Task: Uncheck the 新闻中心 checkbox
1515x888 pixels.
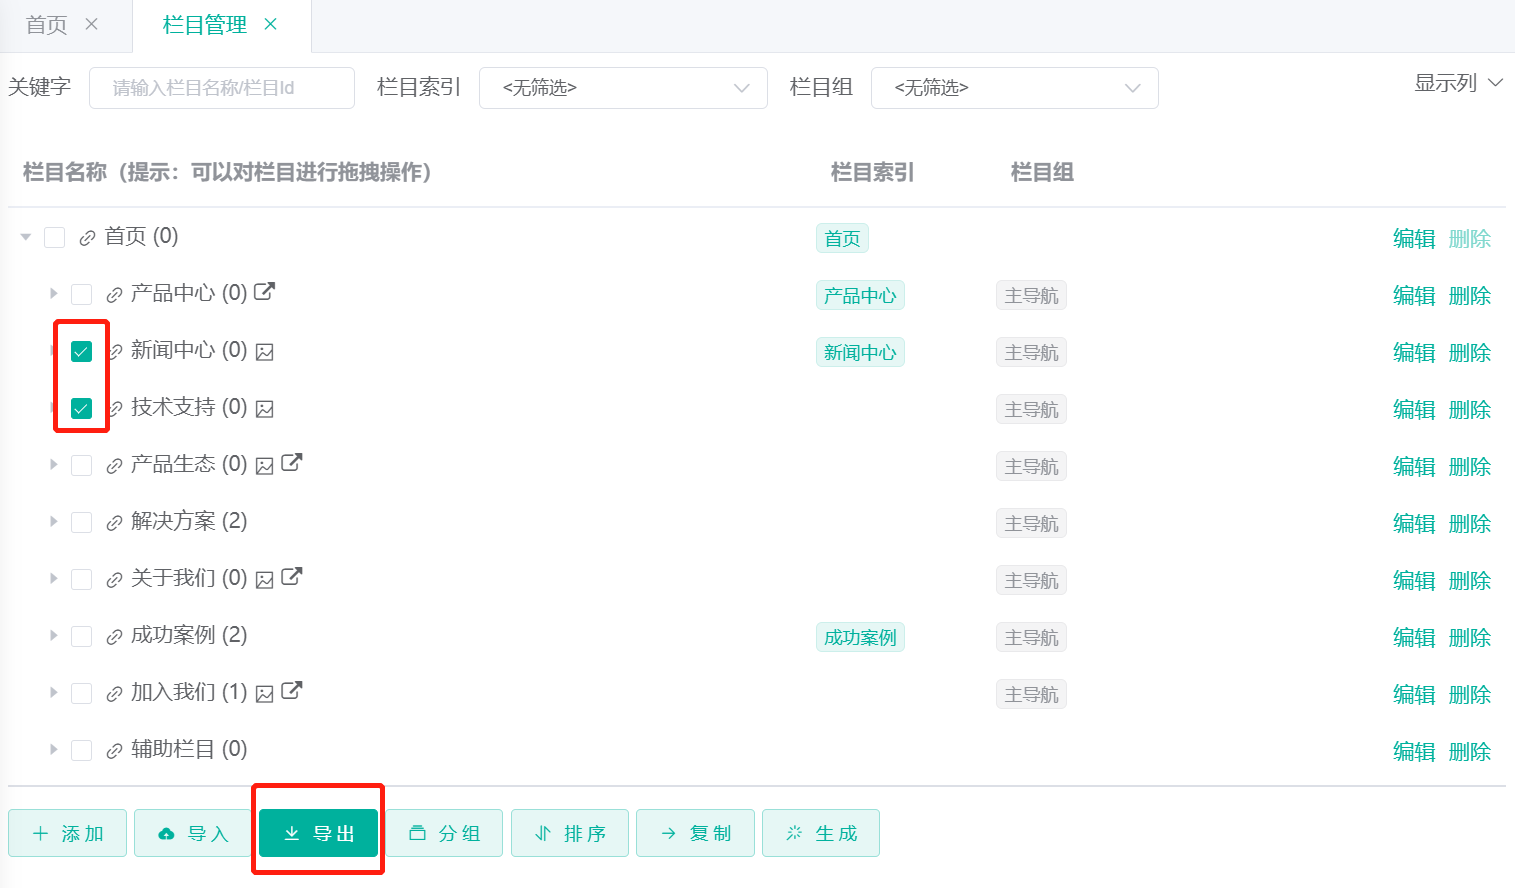Action: [82, 351]
